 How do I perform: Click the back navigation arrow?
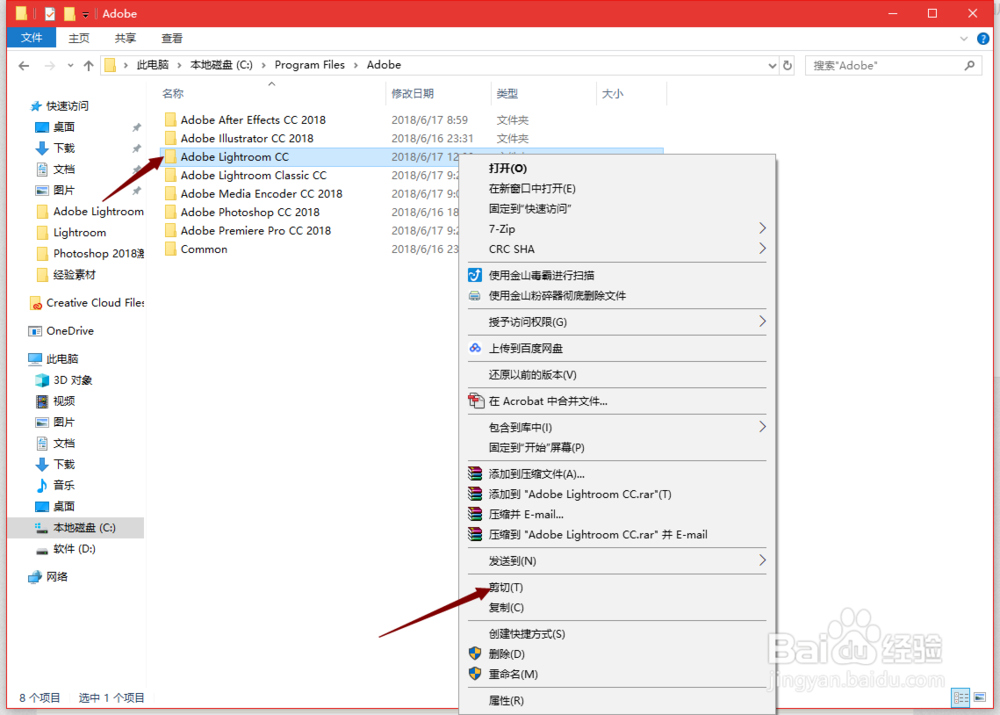tap(23, 64)
